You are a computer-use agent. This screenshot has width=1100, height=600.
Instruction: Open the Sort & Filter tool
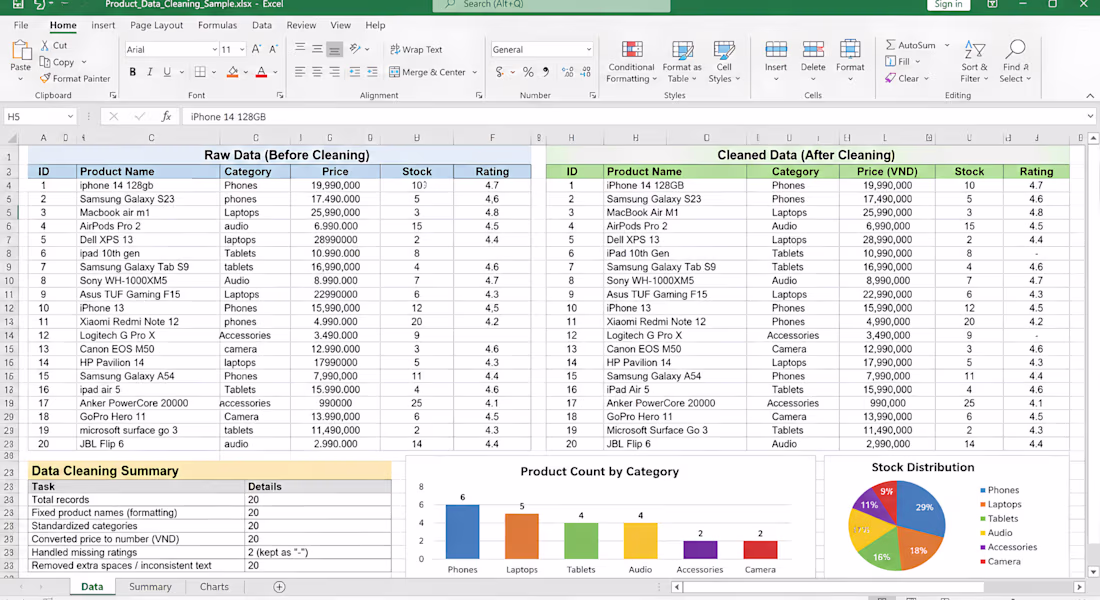click(974, 62)
